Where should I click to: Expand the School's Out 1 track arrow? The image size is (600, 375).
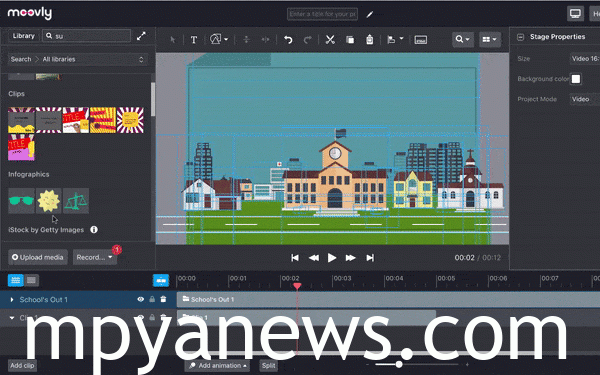[12, 299]
